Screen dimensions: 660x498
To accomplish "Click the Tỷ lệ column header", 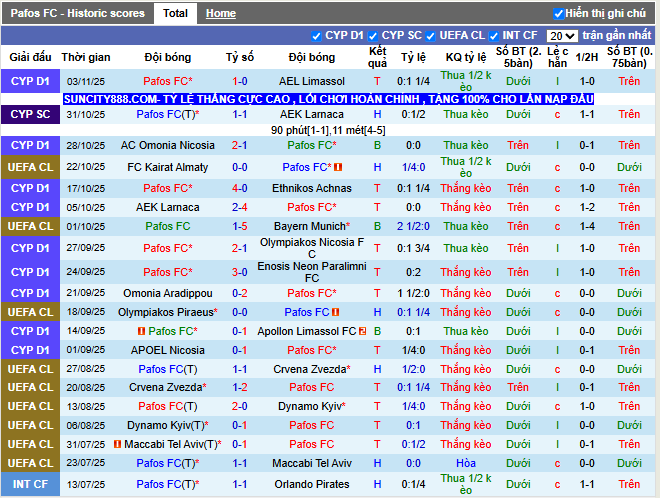I will click(x=413, y=57).
